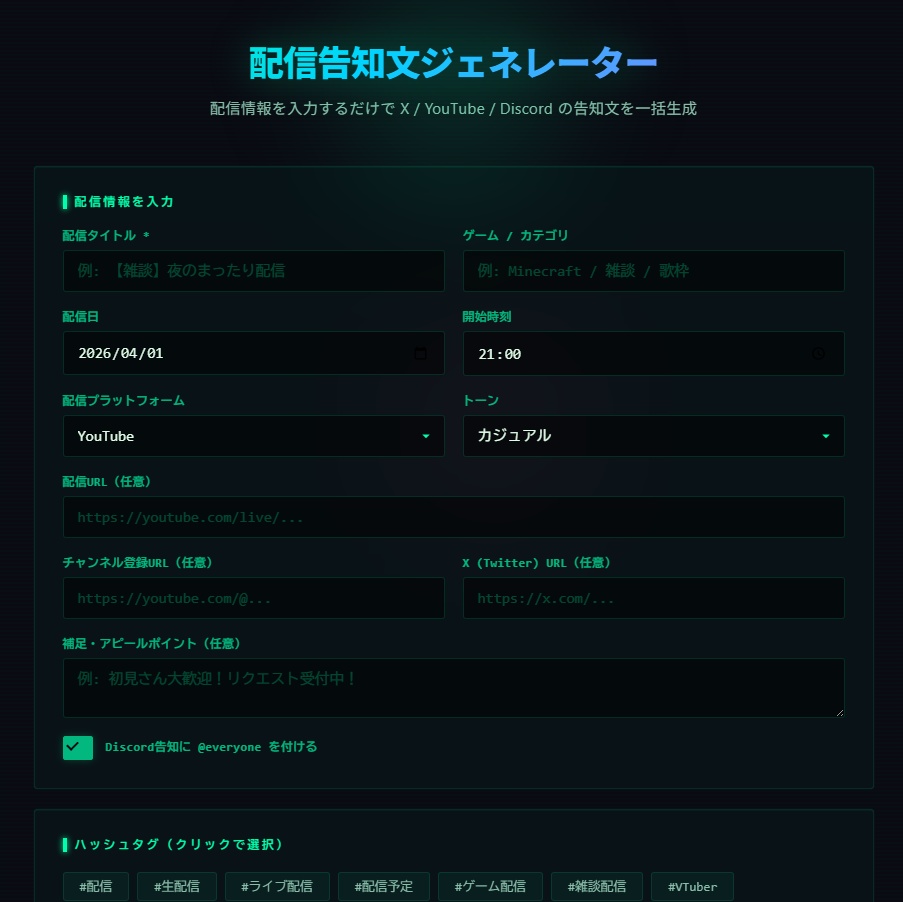Focus the 補足・アピールポイント textarea
Image resolution: width=903 pixels, height=902 pixels.
[453, 688]
